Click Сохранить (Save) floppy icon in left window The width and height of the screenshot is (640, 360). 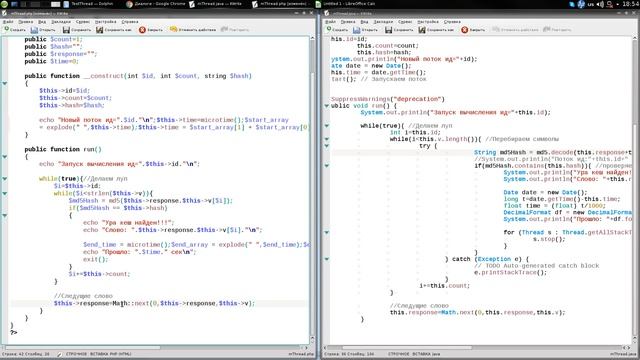pyautogui.click(x=66, y=30)
